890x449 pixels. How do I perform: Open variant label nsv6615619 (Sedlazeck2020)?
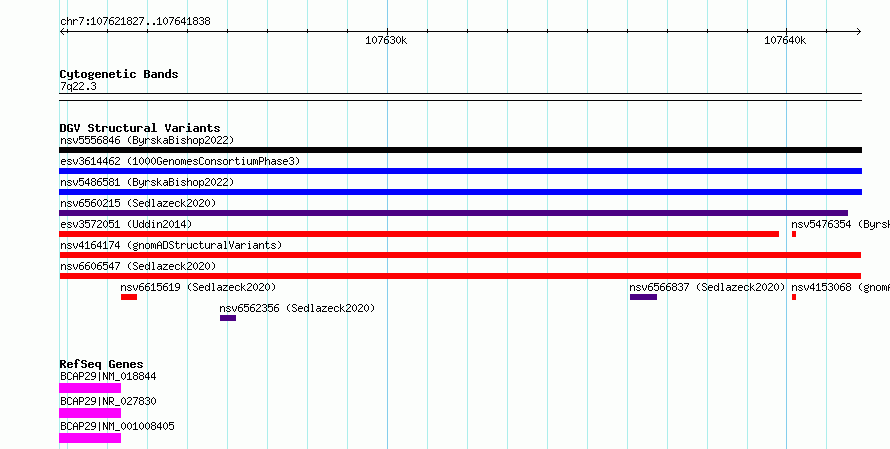pos(198,287)
